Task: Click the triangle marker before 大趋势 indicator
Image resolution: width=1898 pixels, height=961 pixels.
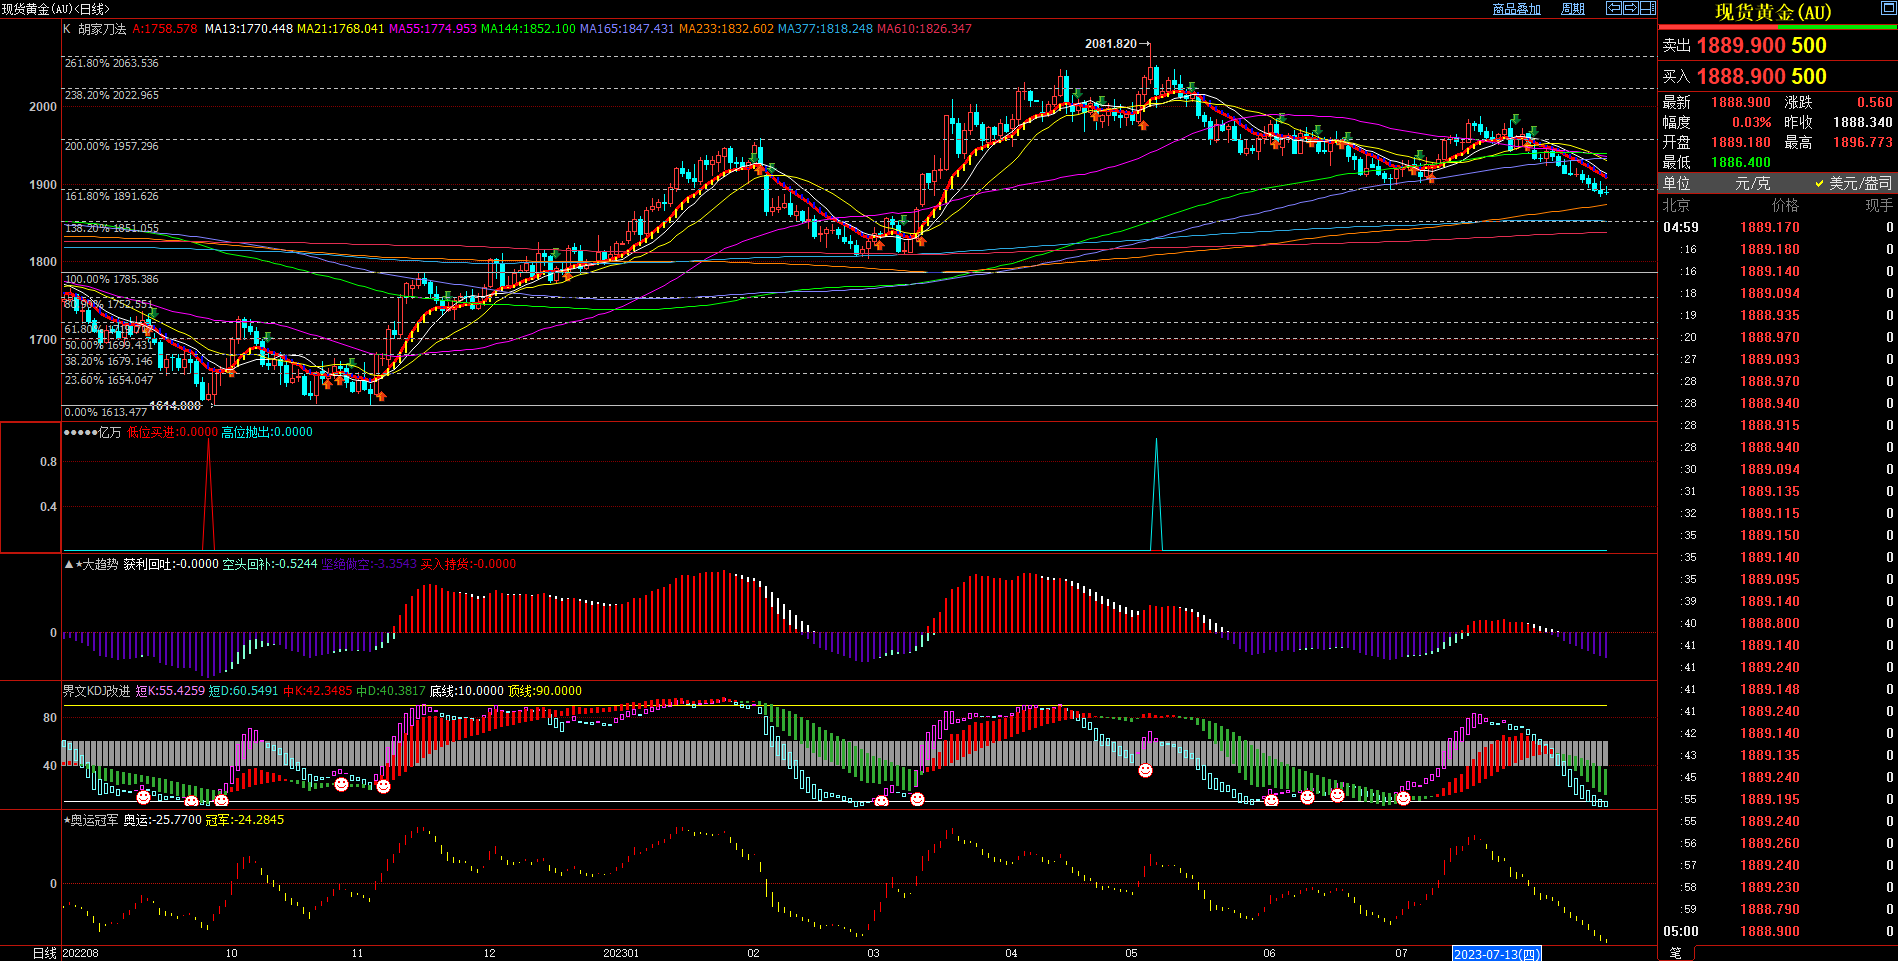Action: [68, 565]
